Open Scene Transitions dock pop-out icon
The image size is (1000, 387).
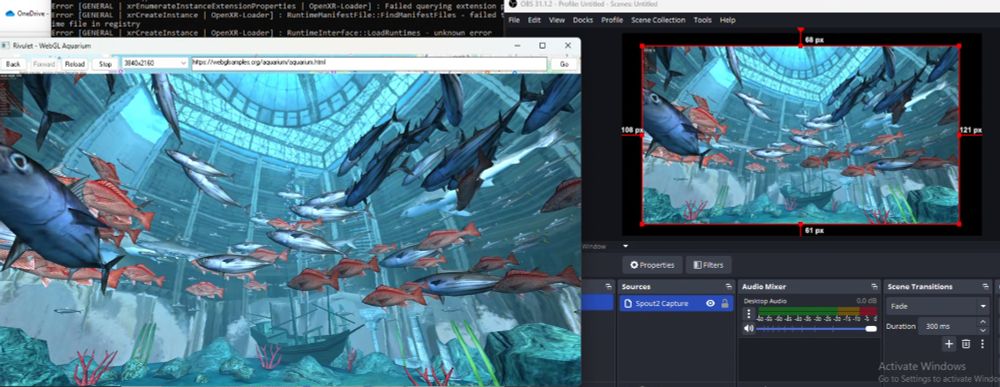pyautogui.click(x=985, y=287)
